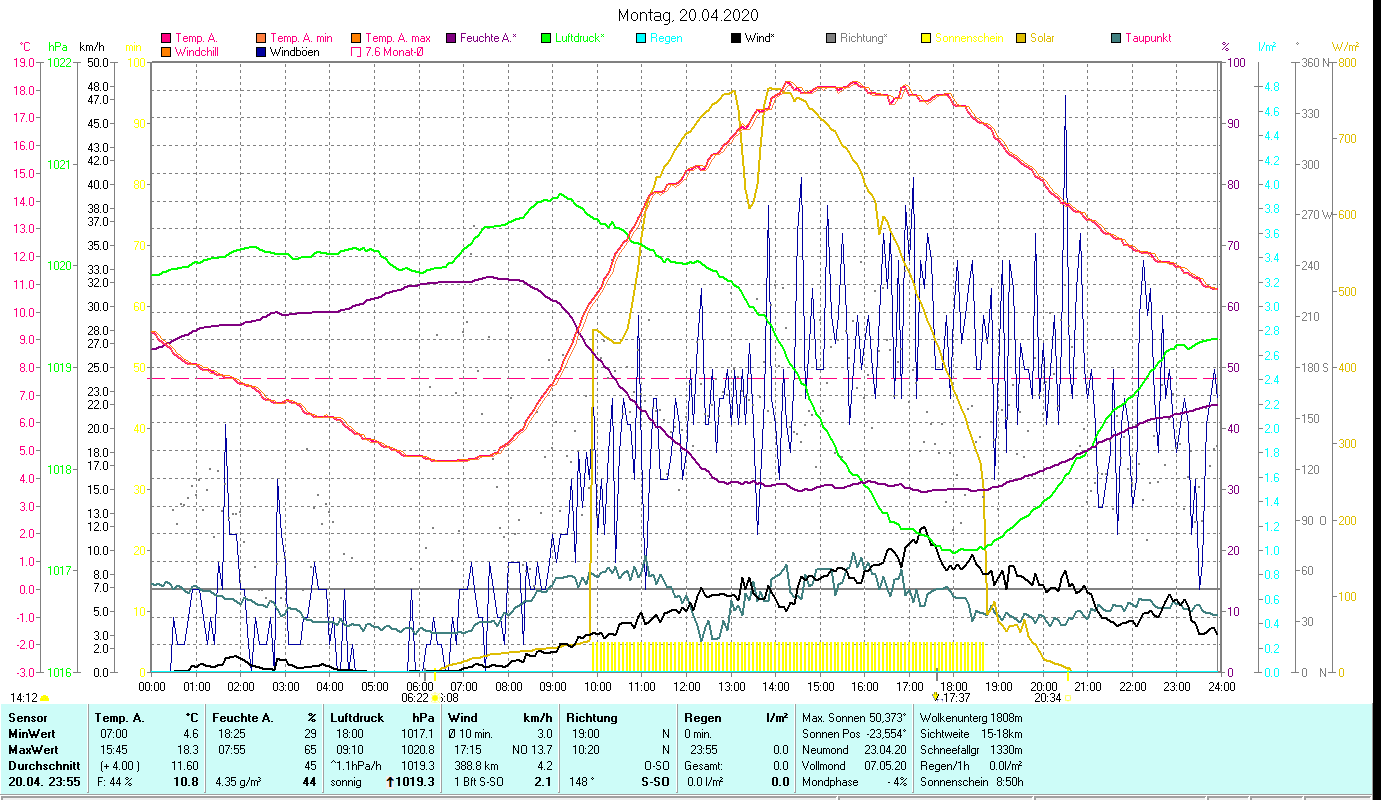Click the orange Windchill legend square
This screenshot has height=800, width=1381.
(x=166, y=52)
